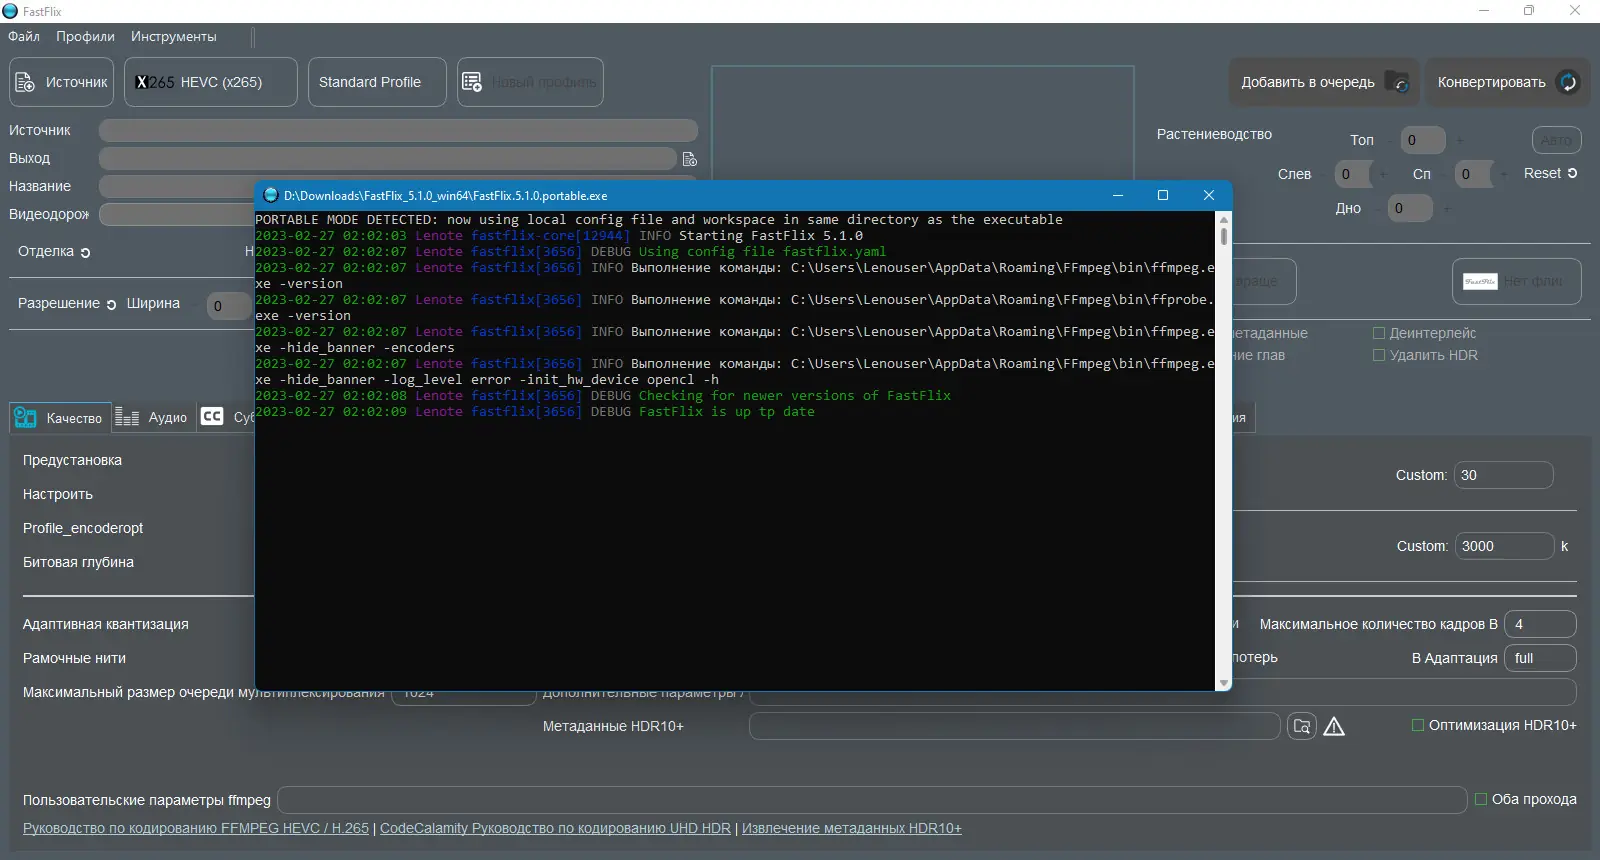Increase the Сп crop value
The width and height of the screenshot is (1600, 860).
[x=1503, y=174]
